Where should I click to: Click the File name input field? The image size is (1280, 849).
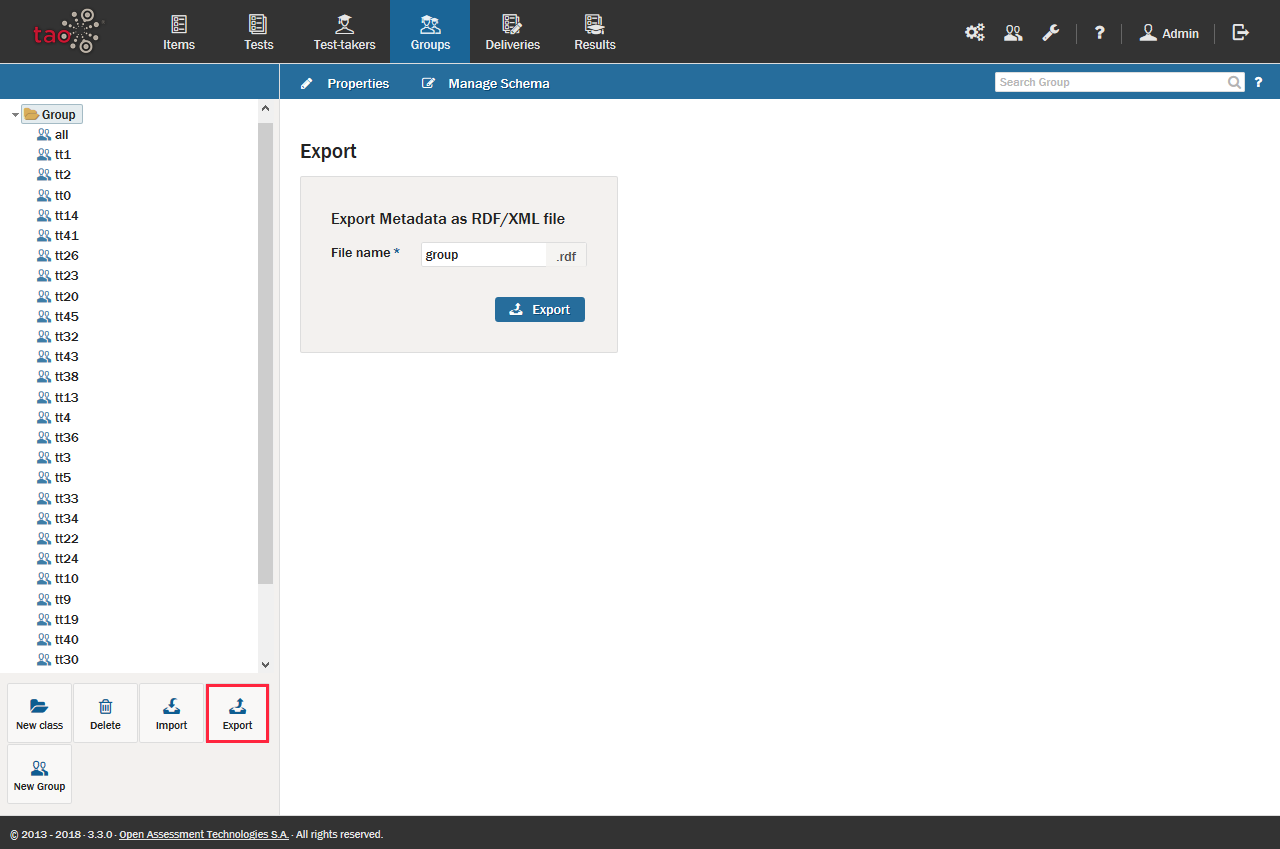pyautogui.click(x=483, y=255)
